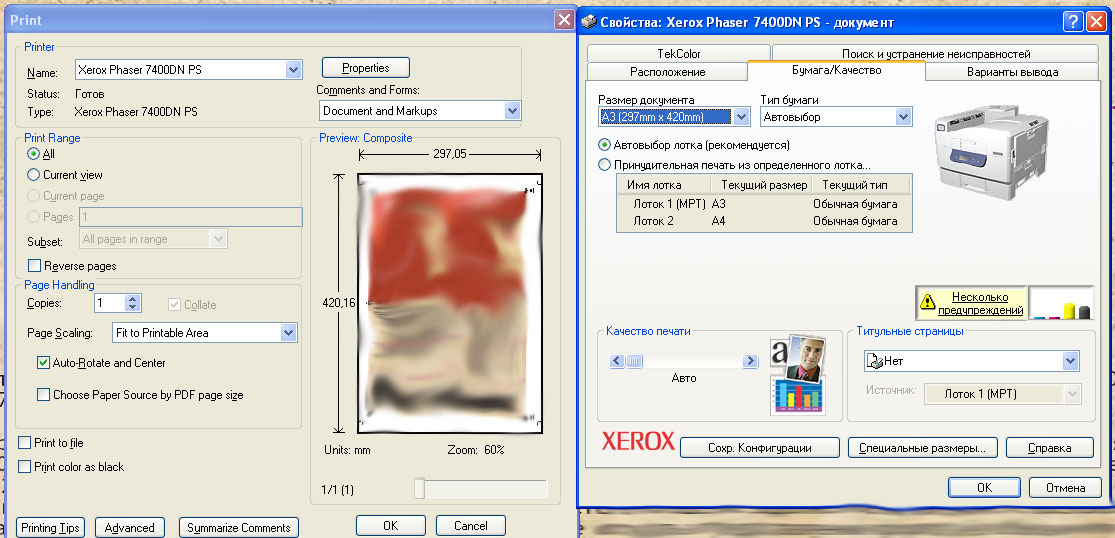Click the Справка button
The height and width of the screenshot is (538, 1115).
pyautogui.click(x=1050, y=448)
